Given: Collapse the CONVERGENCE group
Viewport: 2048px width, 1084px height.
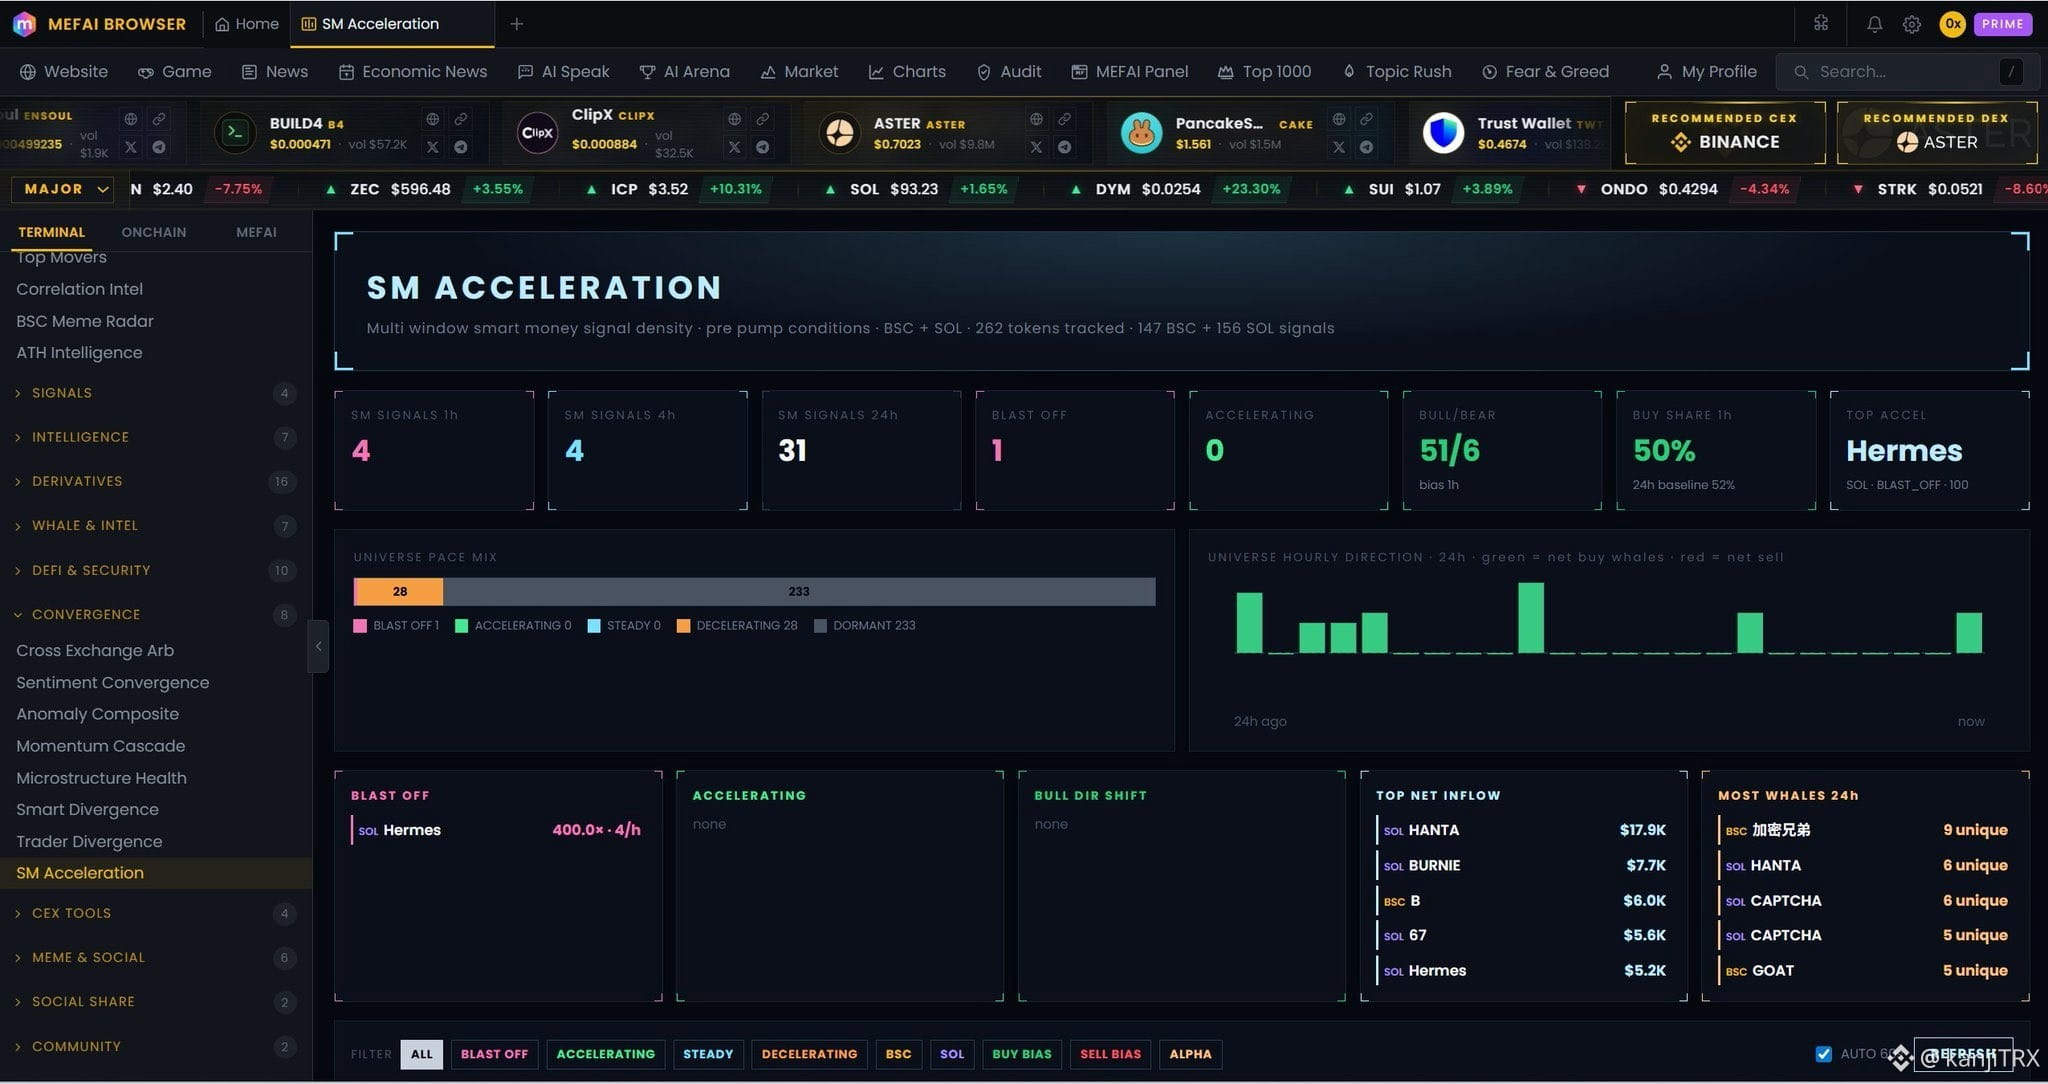Looking at the screenshot, I should tap(156, 614).
